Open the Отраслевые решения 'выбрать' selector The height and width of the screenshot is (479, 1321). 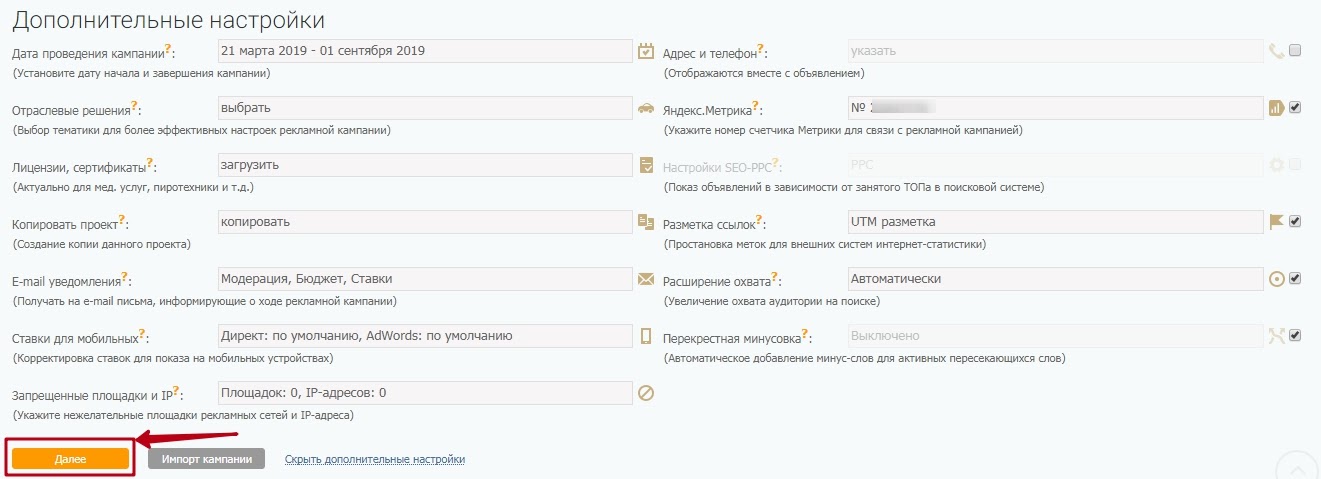(424, 108)
